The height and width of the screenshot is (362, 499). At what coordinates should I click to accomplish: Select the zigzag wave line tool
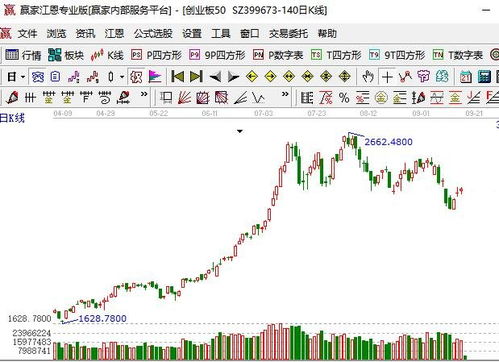click(259, 98)
